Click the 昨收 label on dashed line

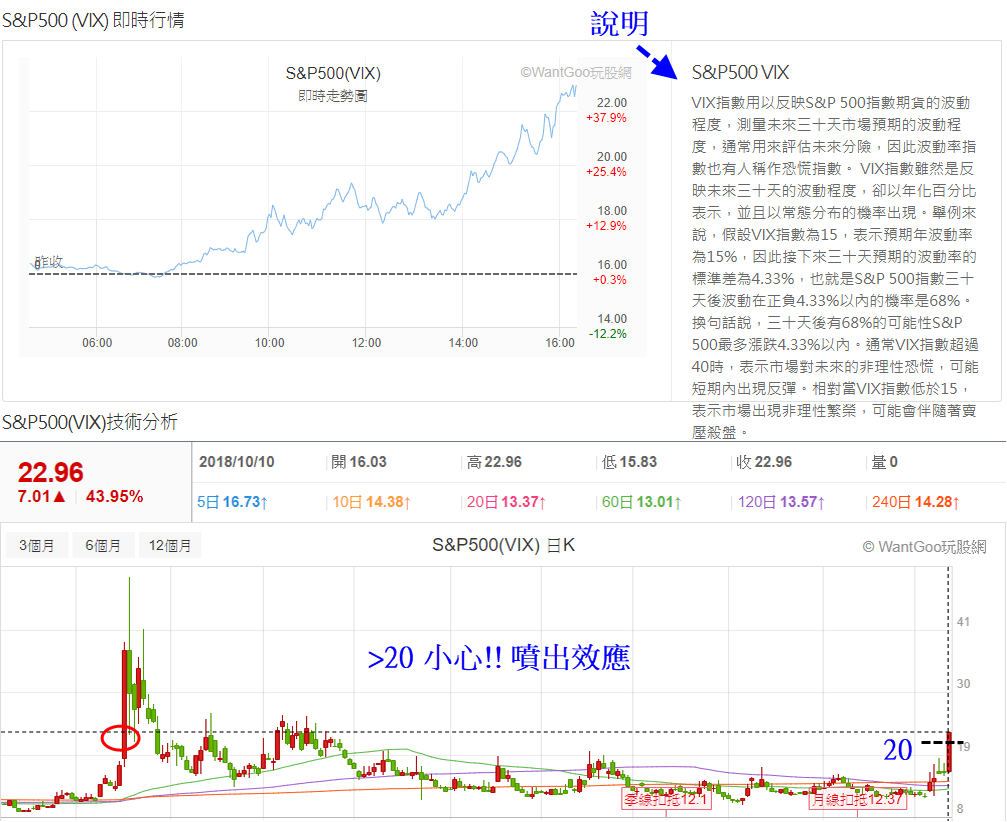tap(48, 262)
